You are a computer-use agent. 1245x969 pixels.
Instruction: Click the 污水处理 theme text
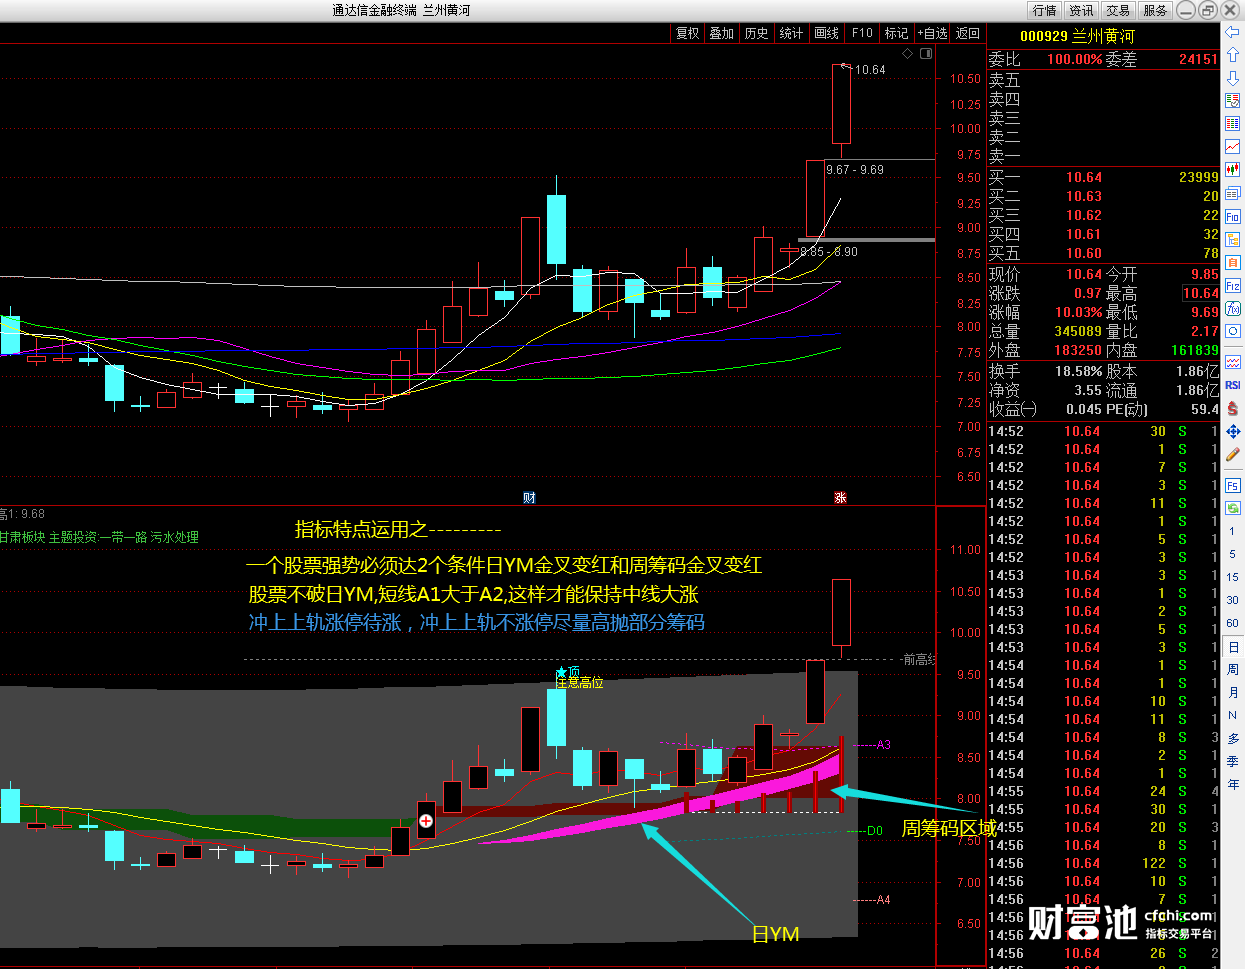(175, 537)
